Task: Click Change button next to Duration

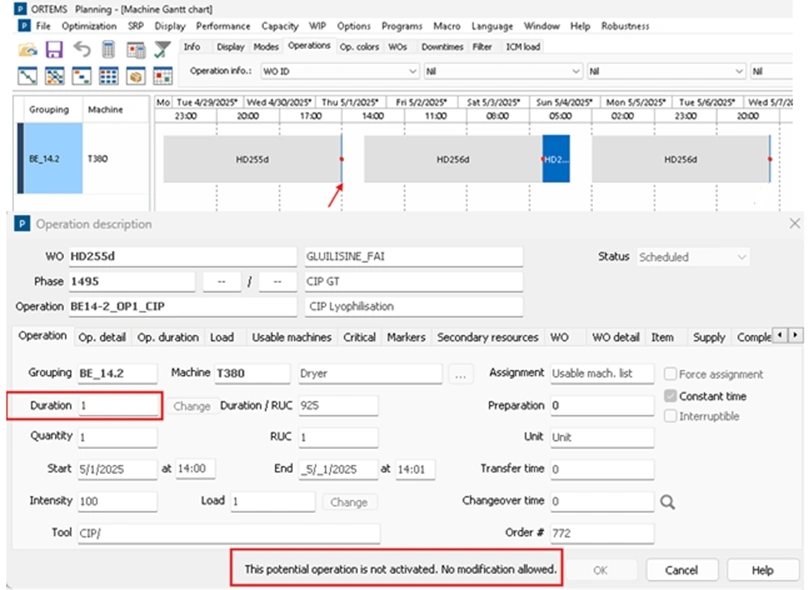Action: [191, 406]
